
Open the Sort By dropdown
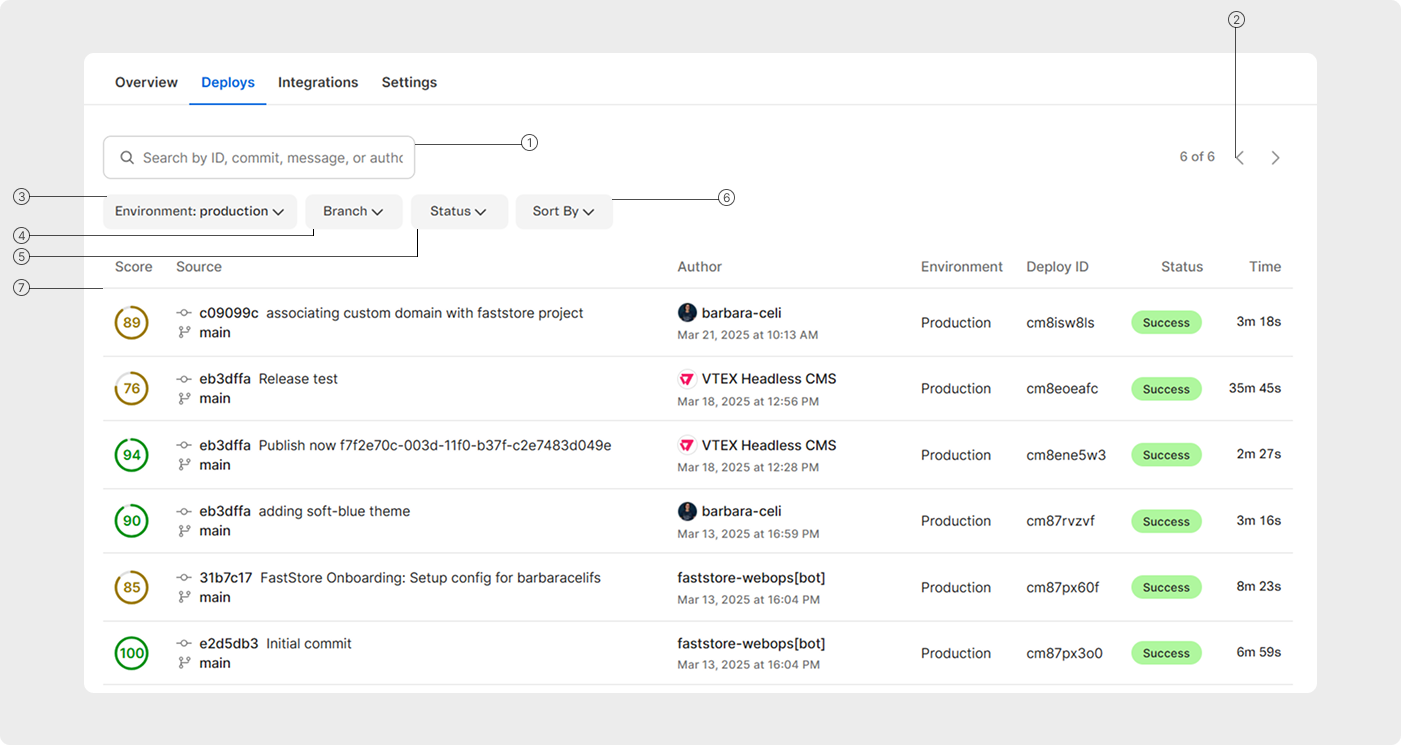564,212
